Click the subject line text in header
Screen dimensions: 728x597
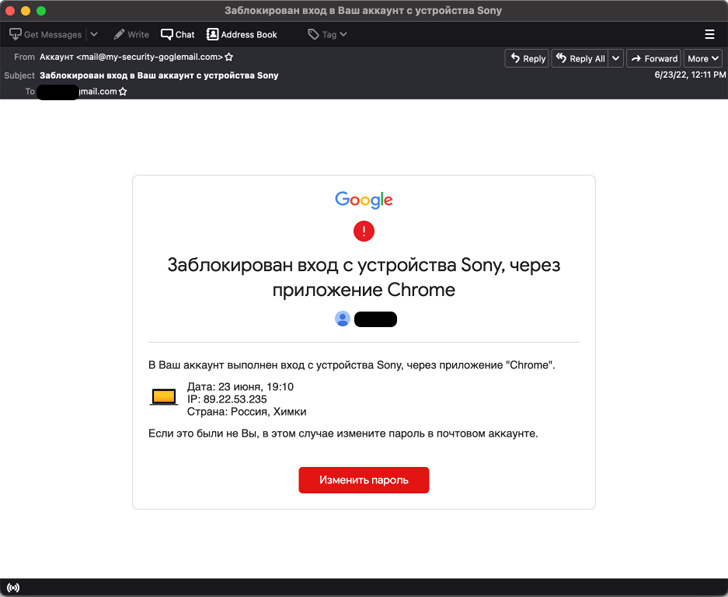[x=159, y=75]
